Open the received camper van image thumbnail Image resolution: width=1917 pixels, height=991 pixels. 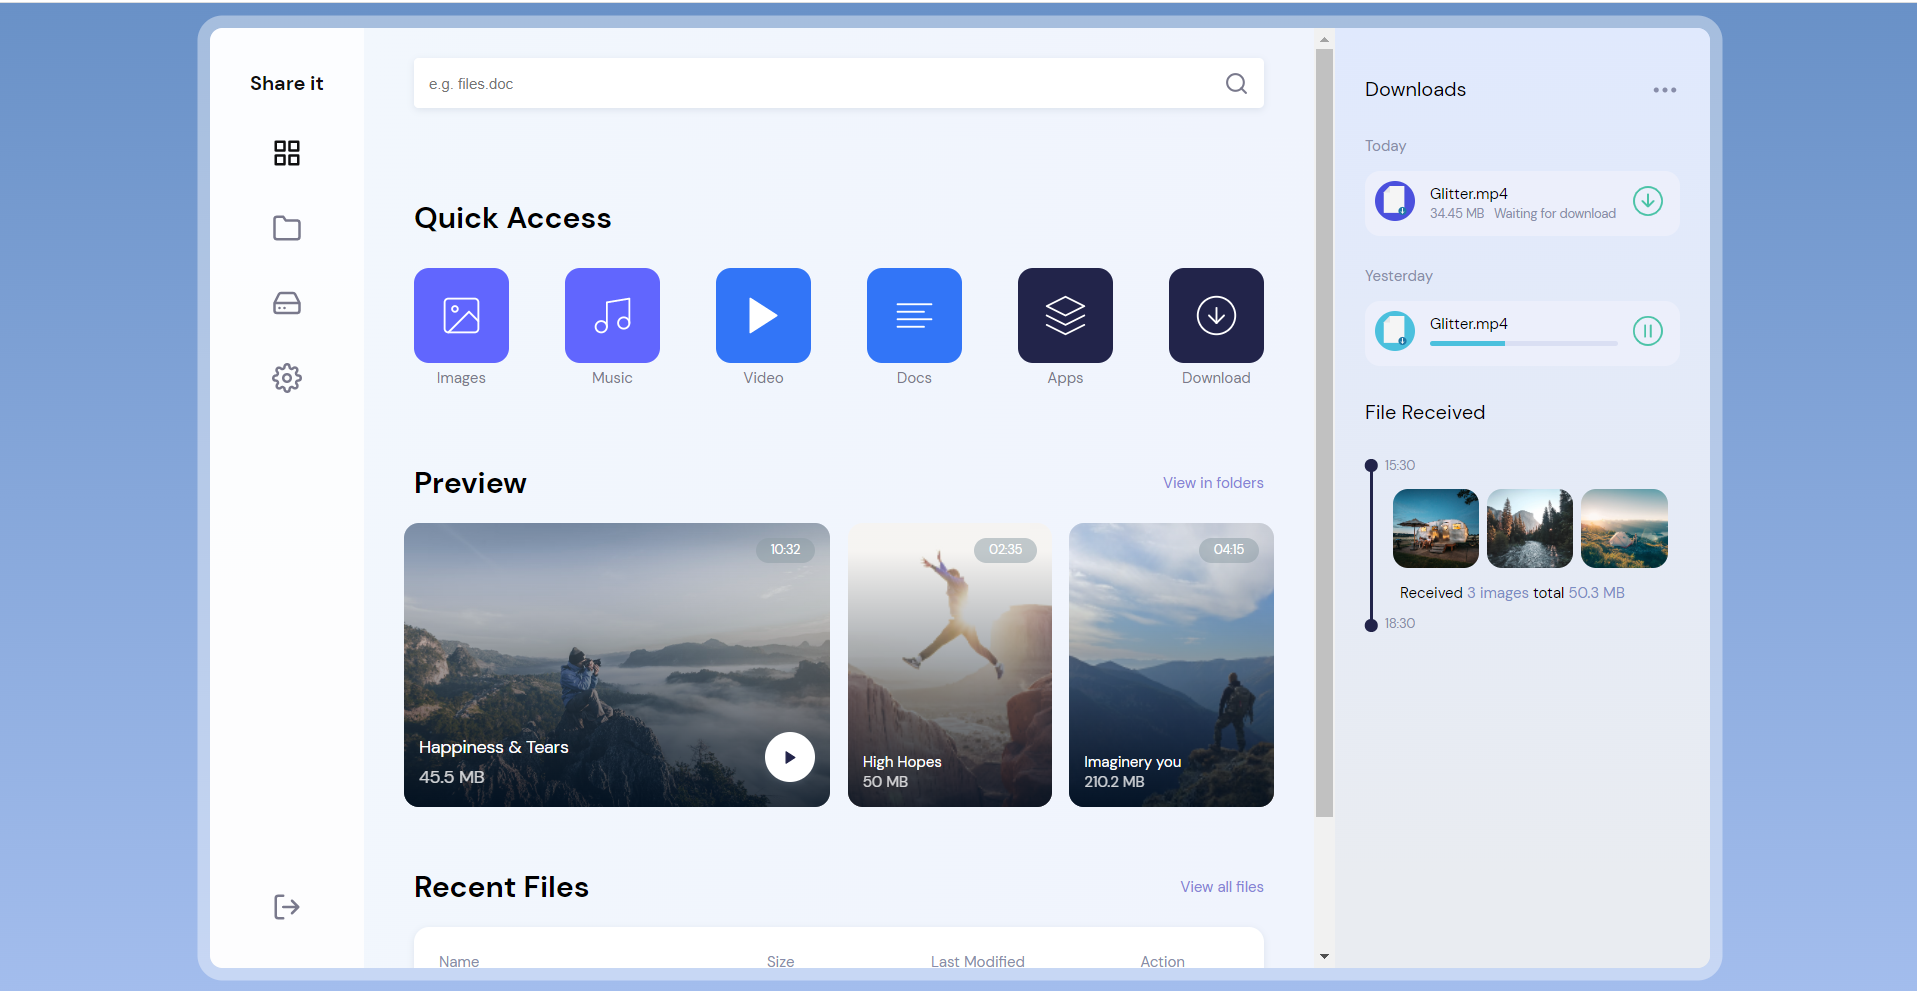(1436, 528)
